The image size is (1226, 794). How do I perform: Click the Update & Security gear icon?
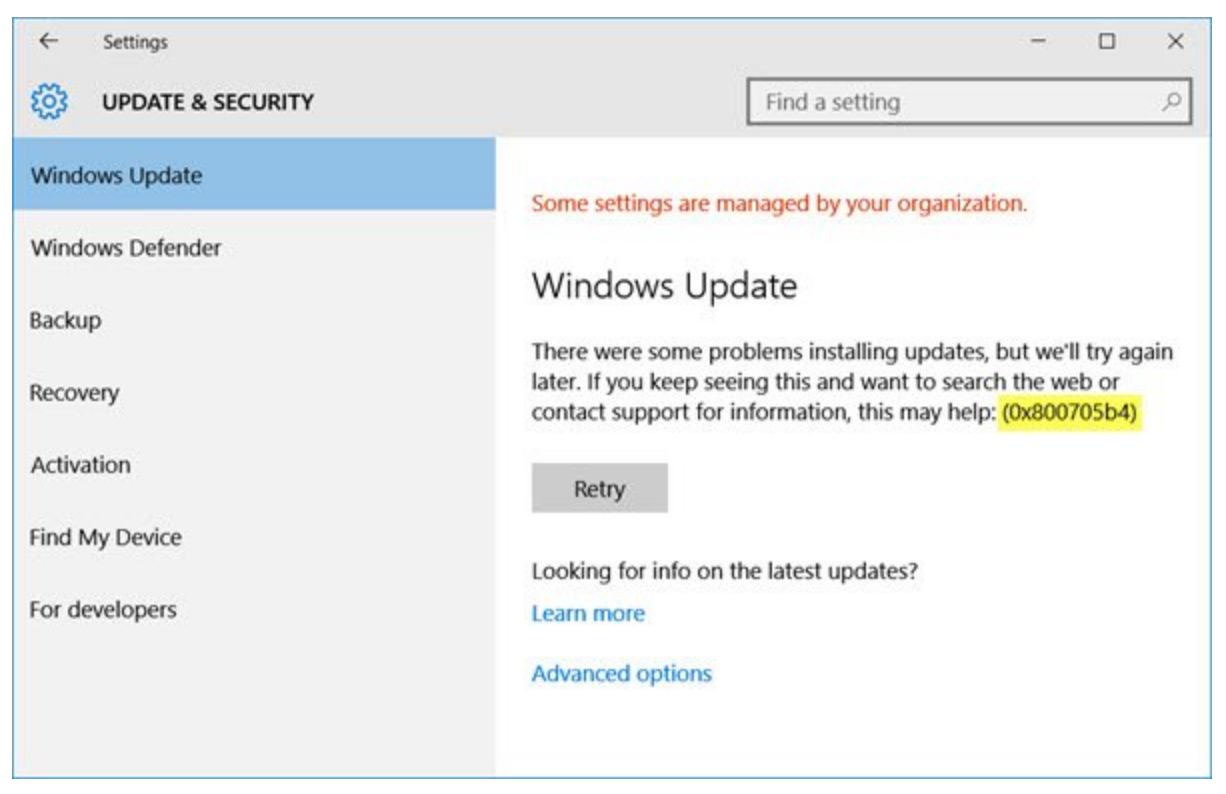pos(49,102)
